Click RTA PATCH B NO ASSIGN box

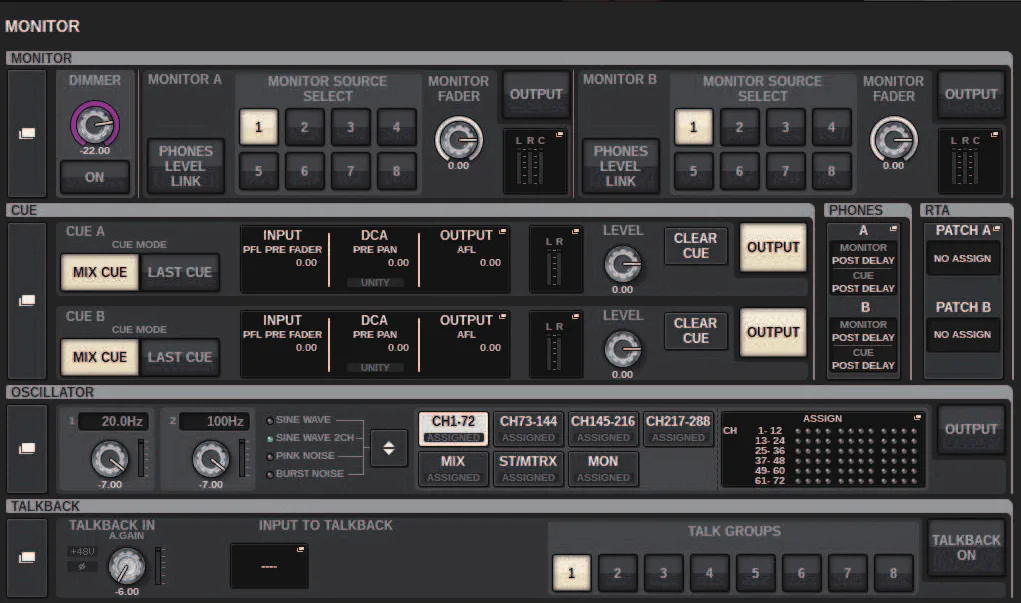click(x=962, y=335)
